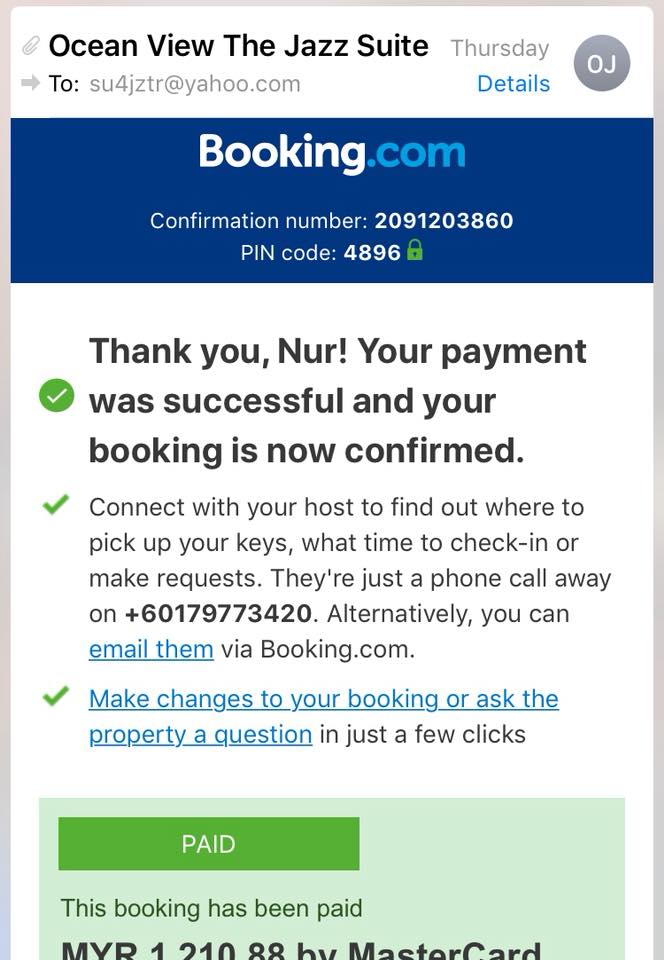The width and height of the screenshot is (664, 960).
Task: Click the green PAID button
Action: coord(209,844)
